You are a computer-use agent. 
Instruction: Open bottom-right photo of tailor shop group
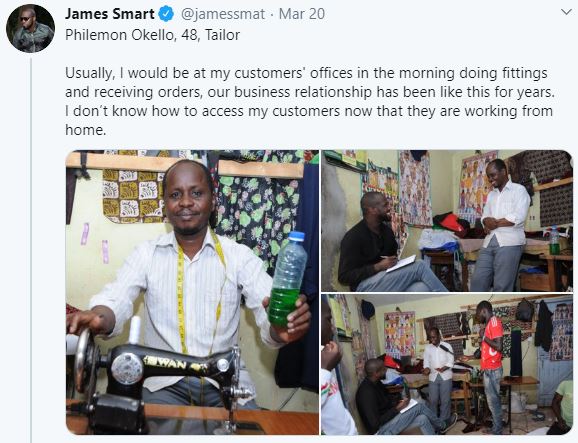tap(447, 364)
